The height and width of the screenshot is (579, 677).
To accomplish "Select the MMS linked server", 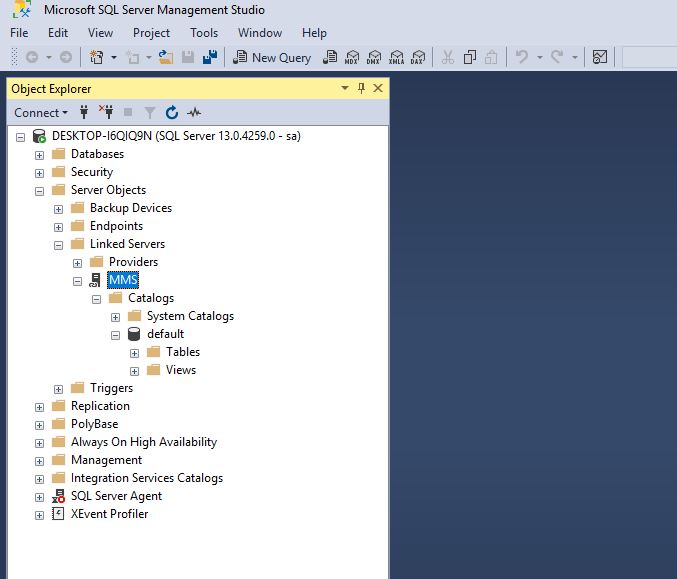I will click(x=123, y=280).
